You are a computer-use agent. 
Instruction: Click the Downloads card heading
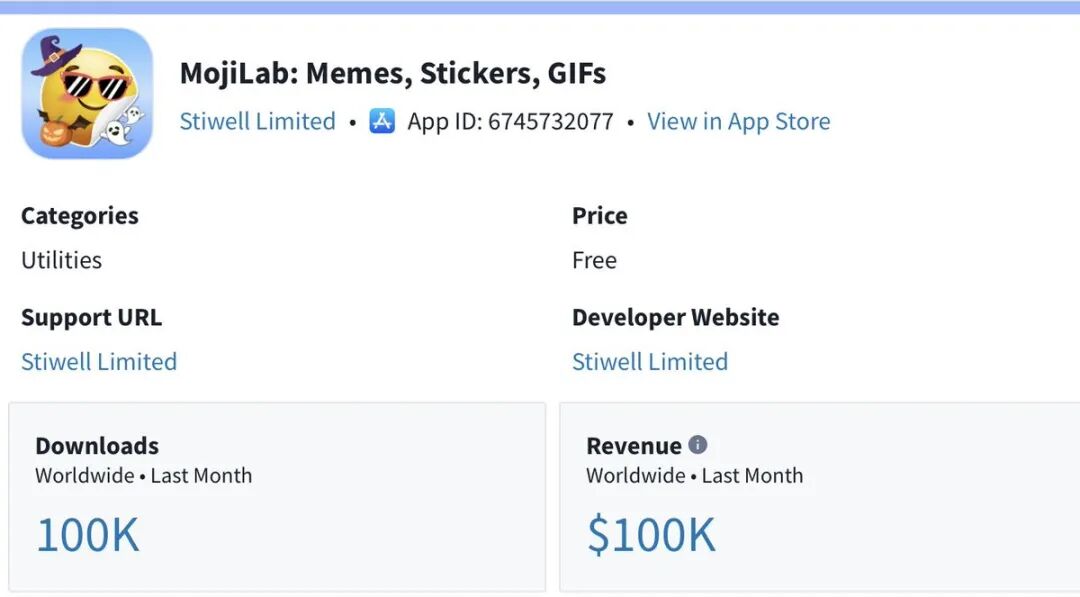97,446
